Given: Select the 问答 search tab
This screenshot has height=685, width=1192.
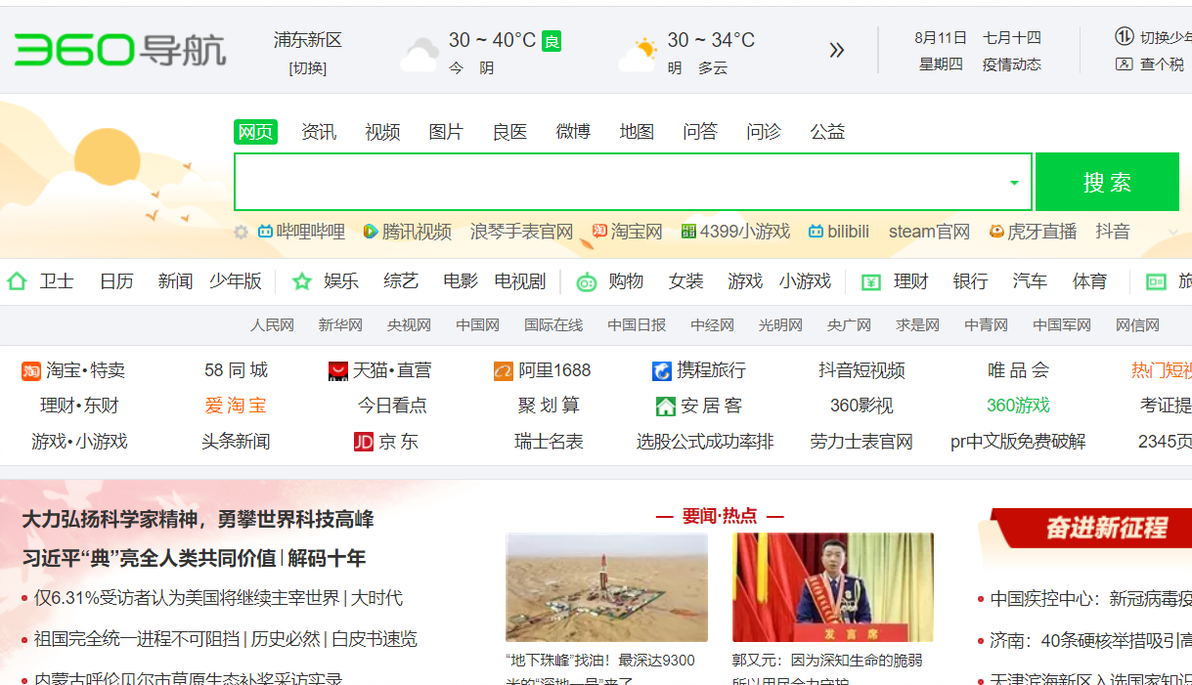Looking at the screenshot, I should click(700, 132).
